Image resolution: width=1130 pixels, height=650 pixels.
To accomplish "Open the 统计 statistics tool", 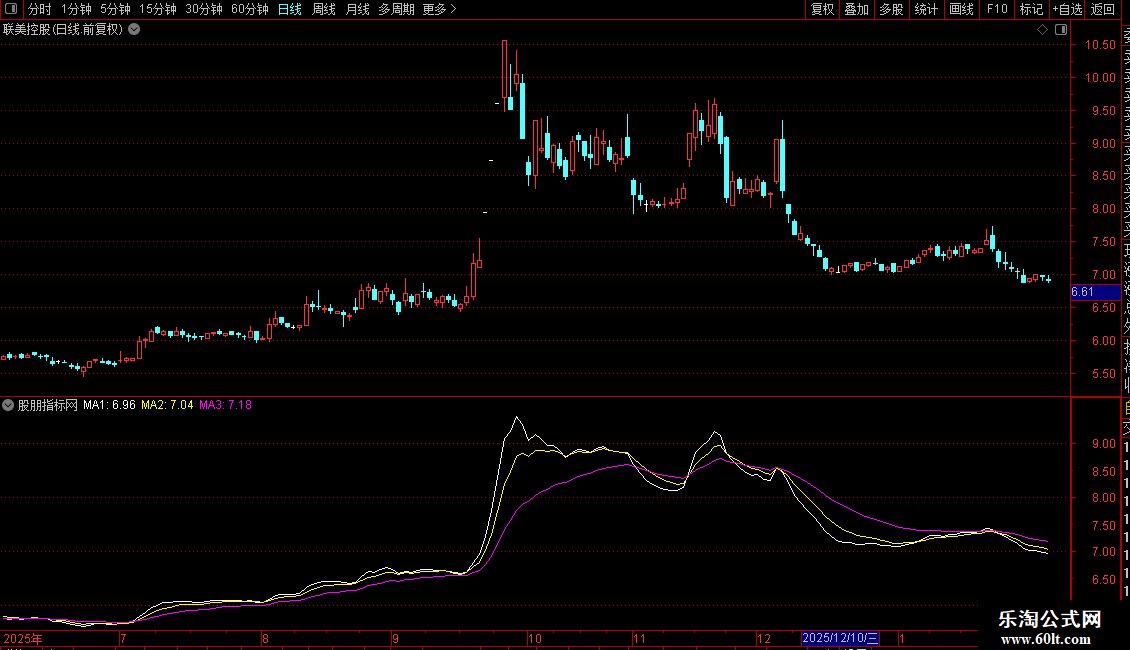I will [x=926, y=9].
